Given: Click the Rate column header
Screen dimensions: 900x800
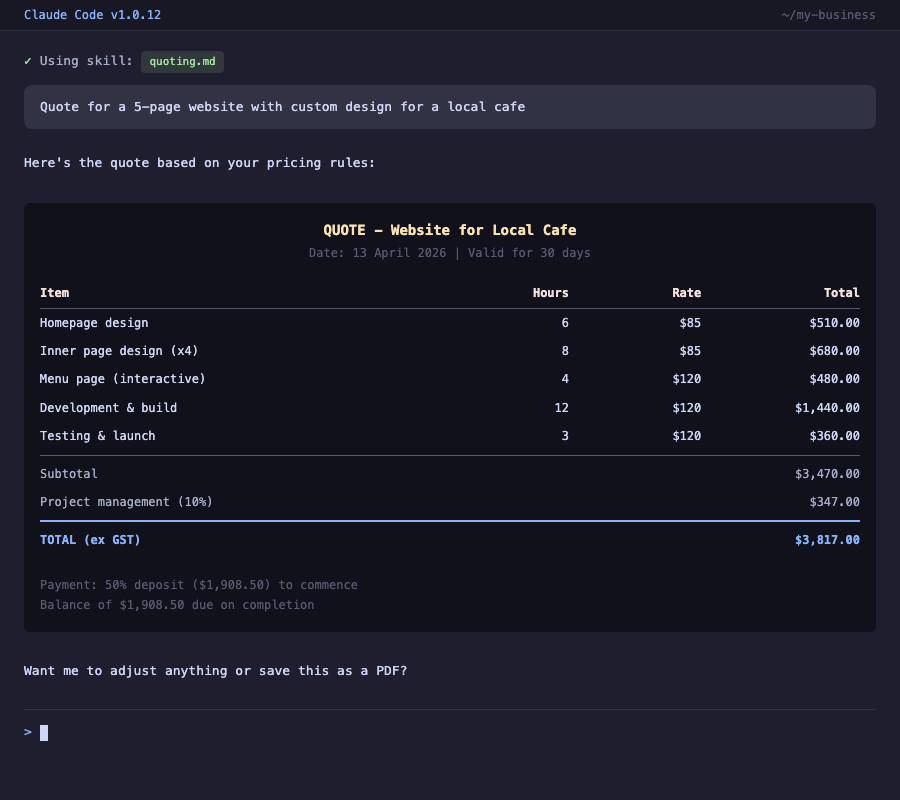Looking at the screenshot, I should [686, 293].
